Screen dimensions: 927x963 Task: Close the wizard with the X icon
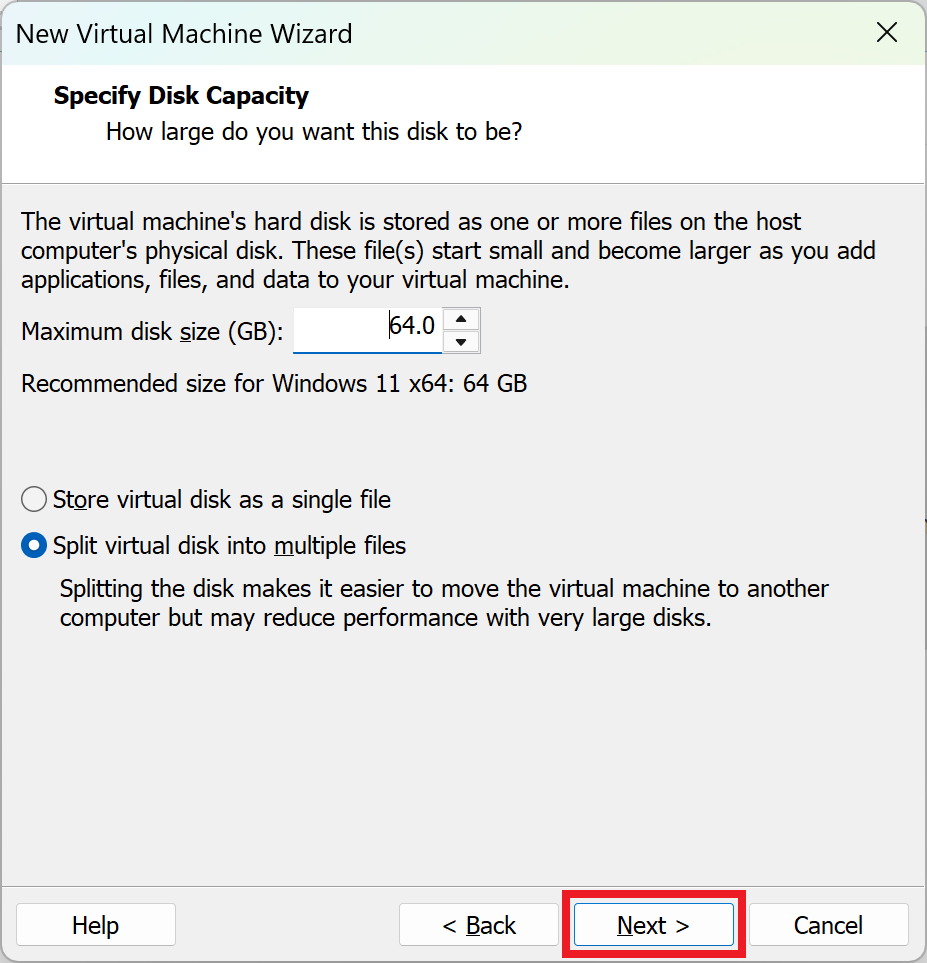point(886,33)
